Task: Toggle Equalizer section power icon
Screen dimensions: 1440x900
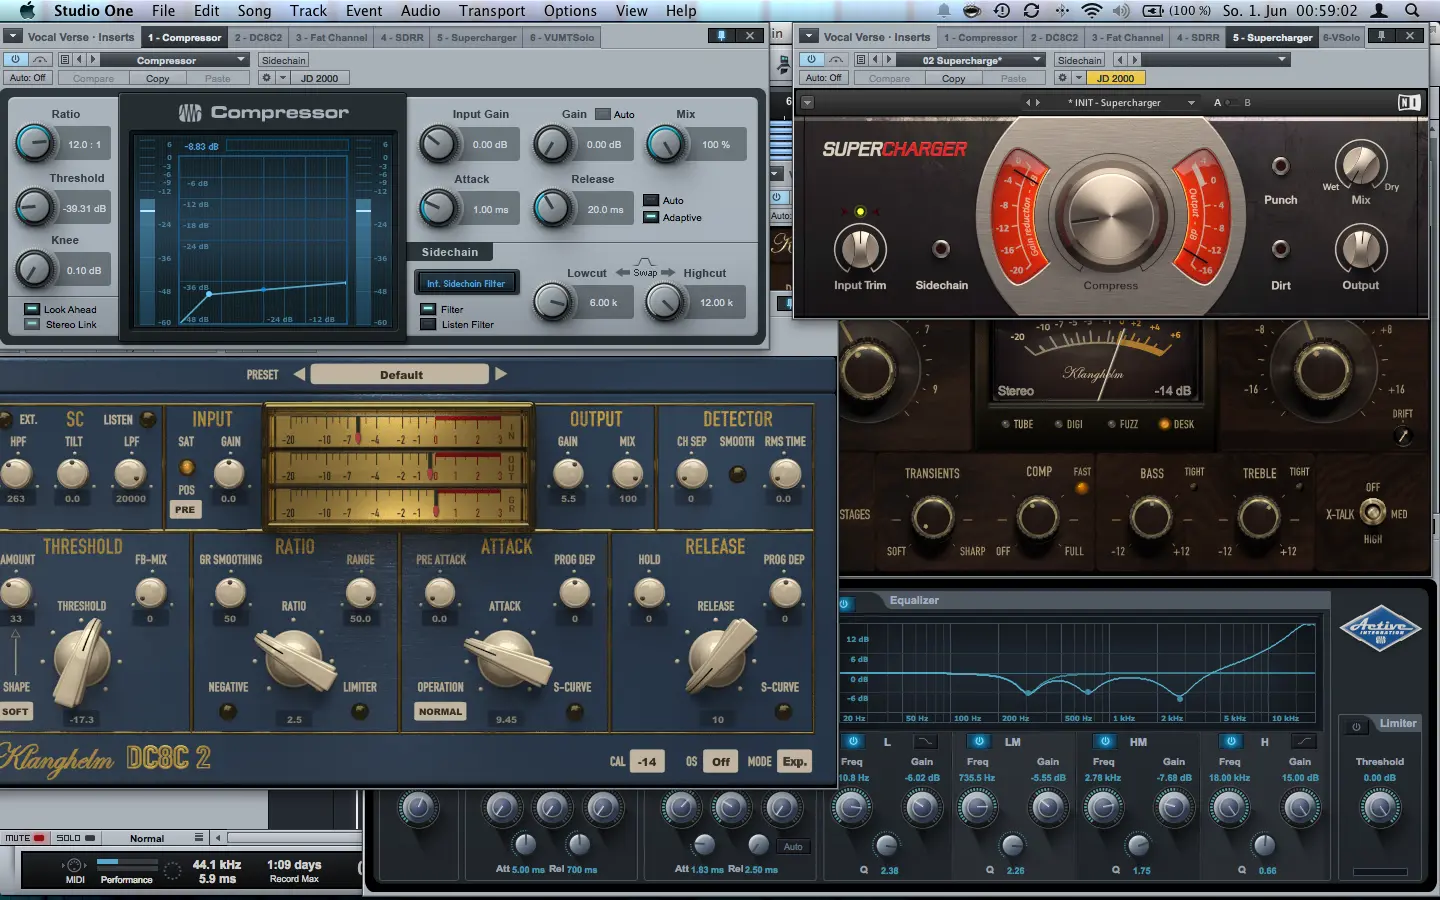Action: click(845, 604)
